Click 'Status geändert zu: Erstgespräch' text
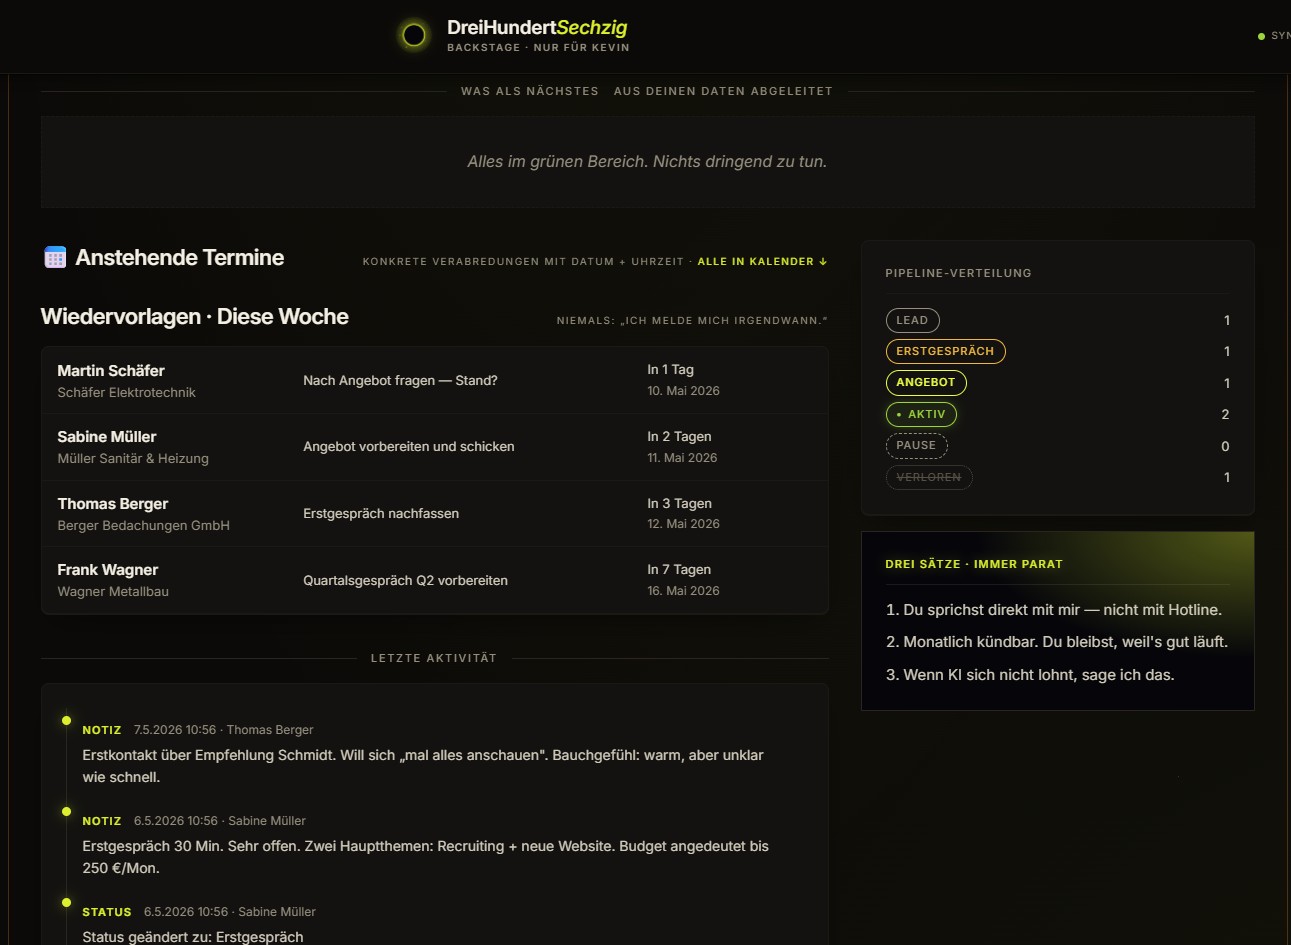The height and width of the screenshot is (945, 1291). tap(193, 937)
